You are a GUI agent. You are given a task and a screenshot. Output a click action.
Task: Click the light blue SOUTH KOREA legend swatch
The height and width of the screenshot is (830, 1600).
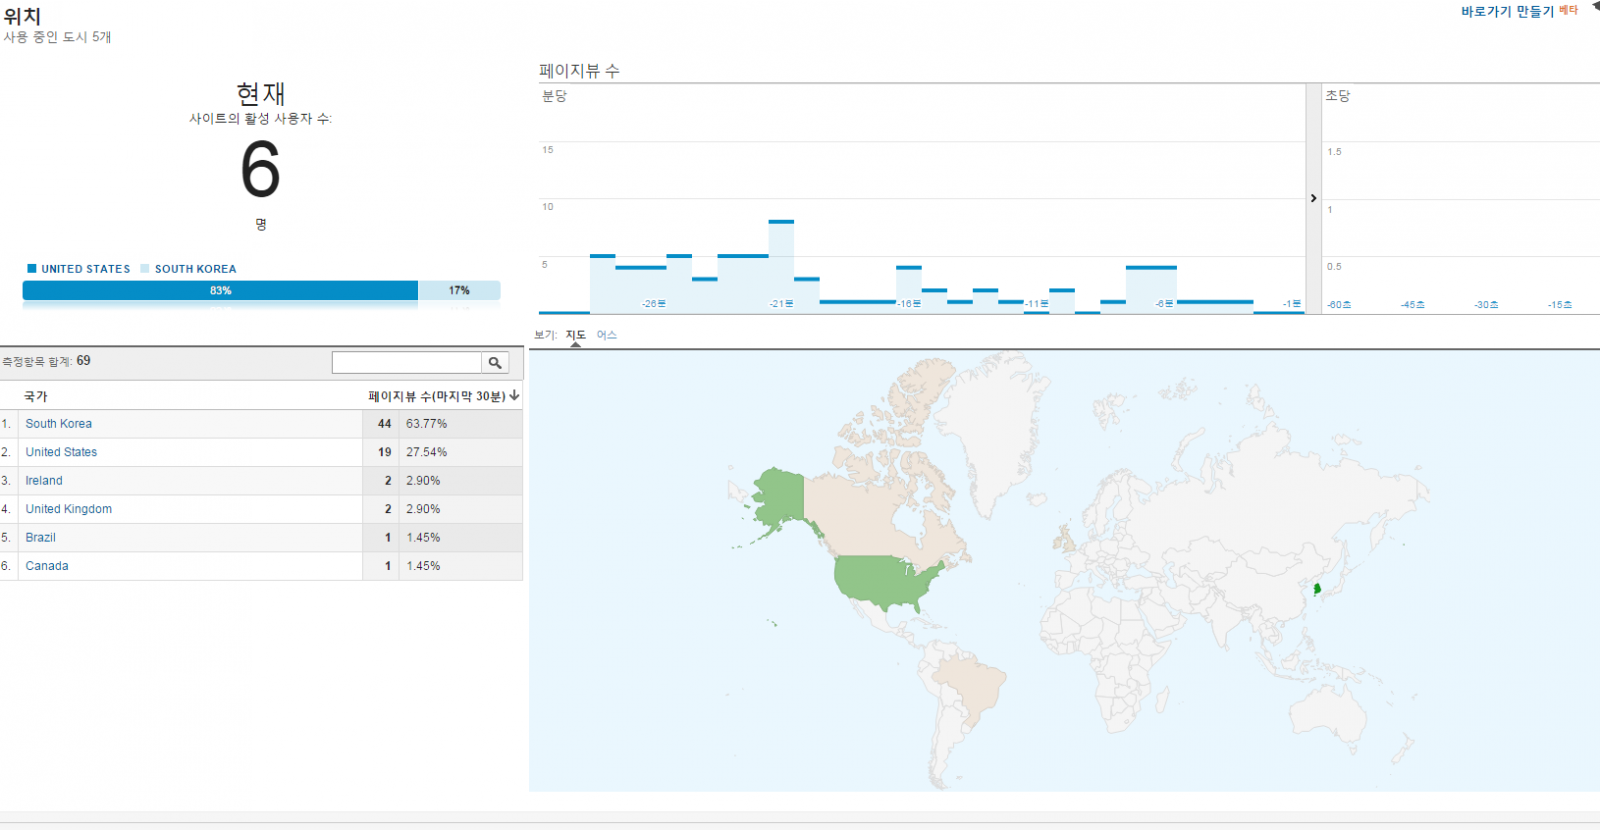click(x=145, y=268)
